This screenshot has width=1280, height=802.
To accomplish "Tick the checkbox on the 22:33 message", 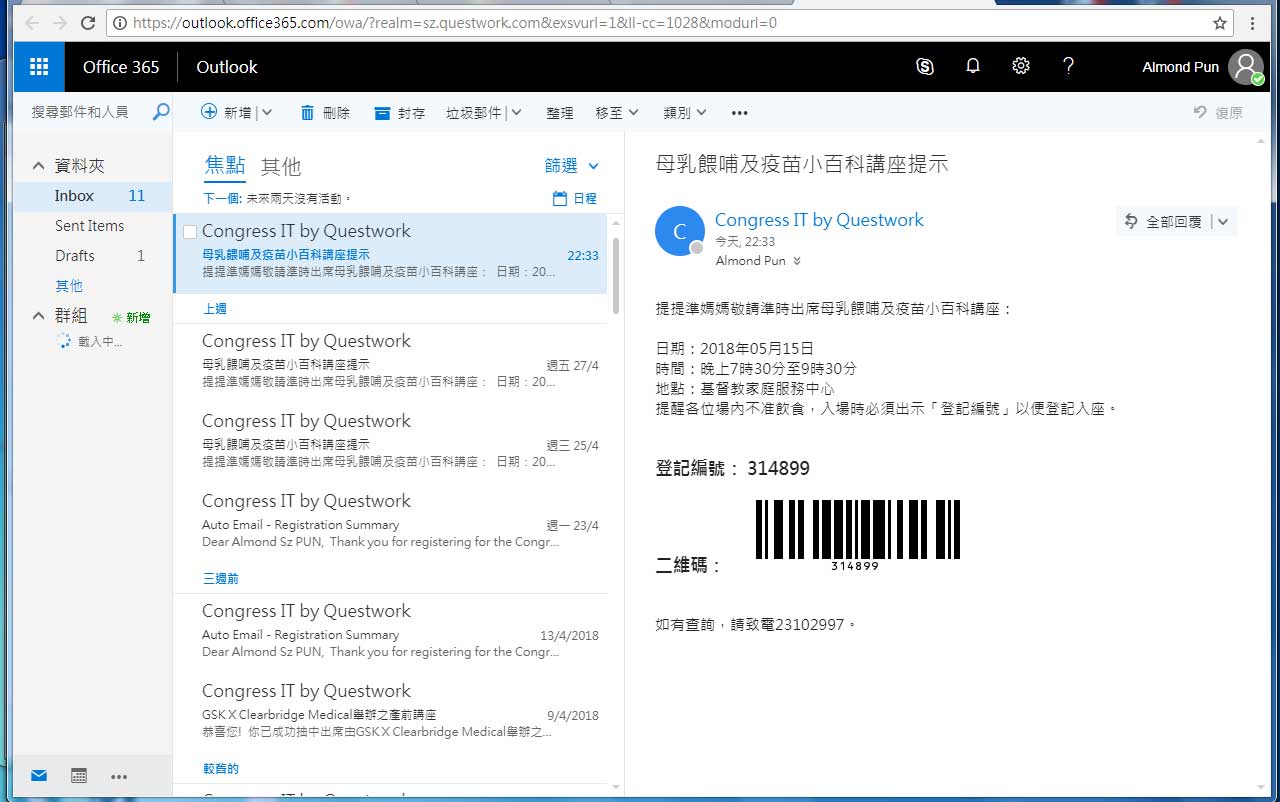I will (190, 232).
